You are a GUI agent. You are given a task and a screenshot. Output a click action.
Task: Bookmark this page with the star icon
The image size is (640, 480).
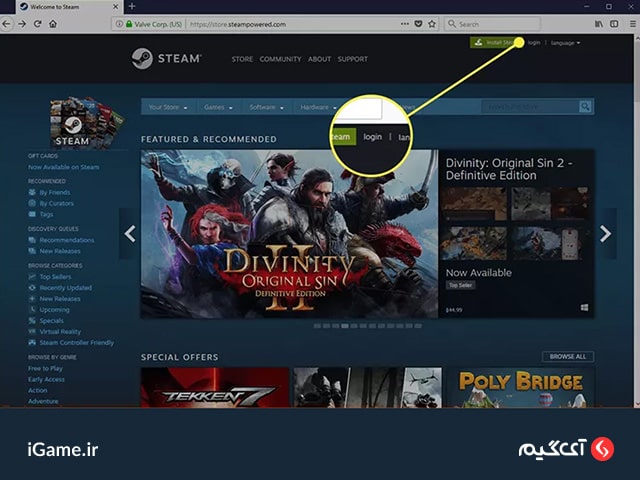tap(432, 24)
